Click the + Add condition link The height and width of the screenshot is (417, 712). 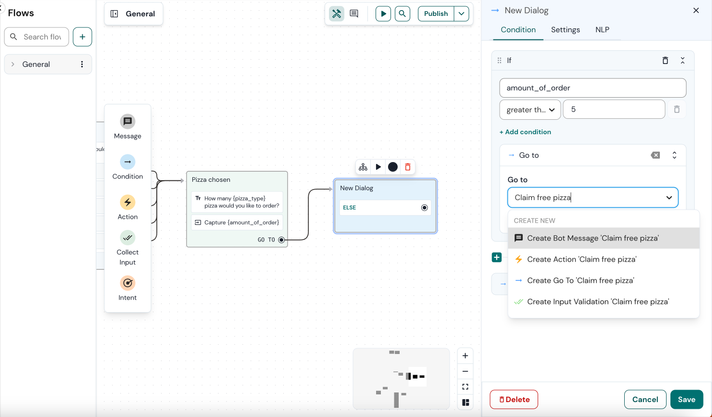[x=525, y=132]
